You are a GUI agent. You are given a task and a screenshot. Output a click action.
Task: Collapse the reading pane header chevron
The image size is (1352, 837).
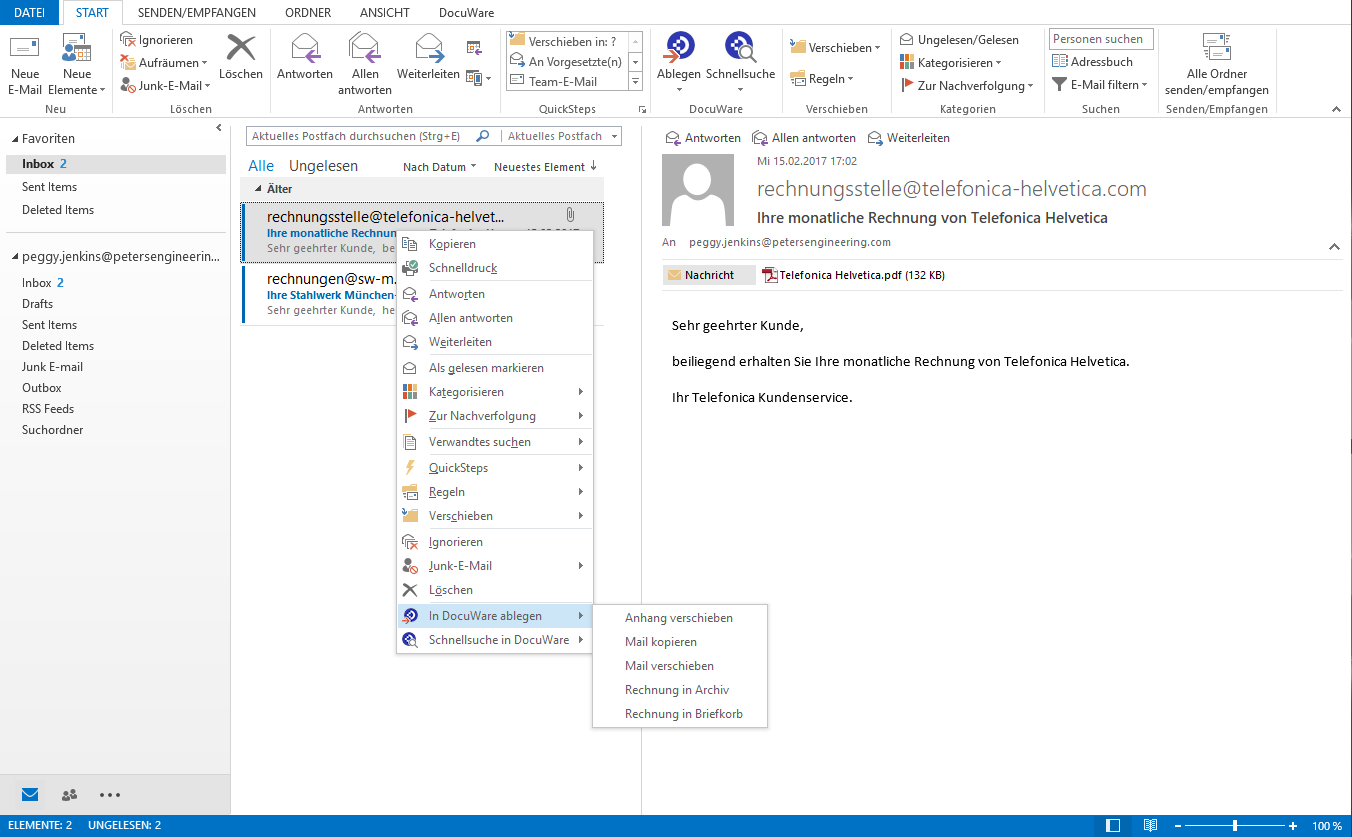pyautogui.click(x=1333, y=246)
